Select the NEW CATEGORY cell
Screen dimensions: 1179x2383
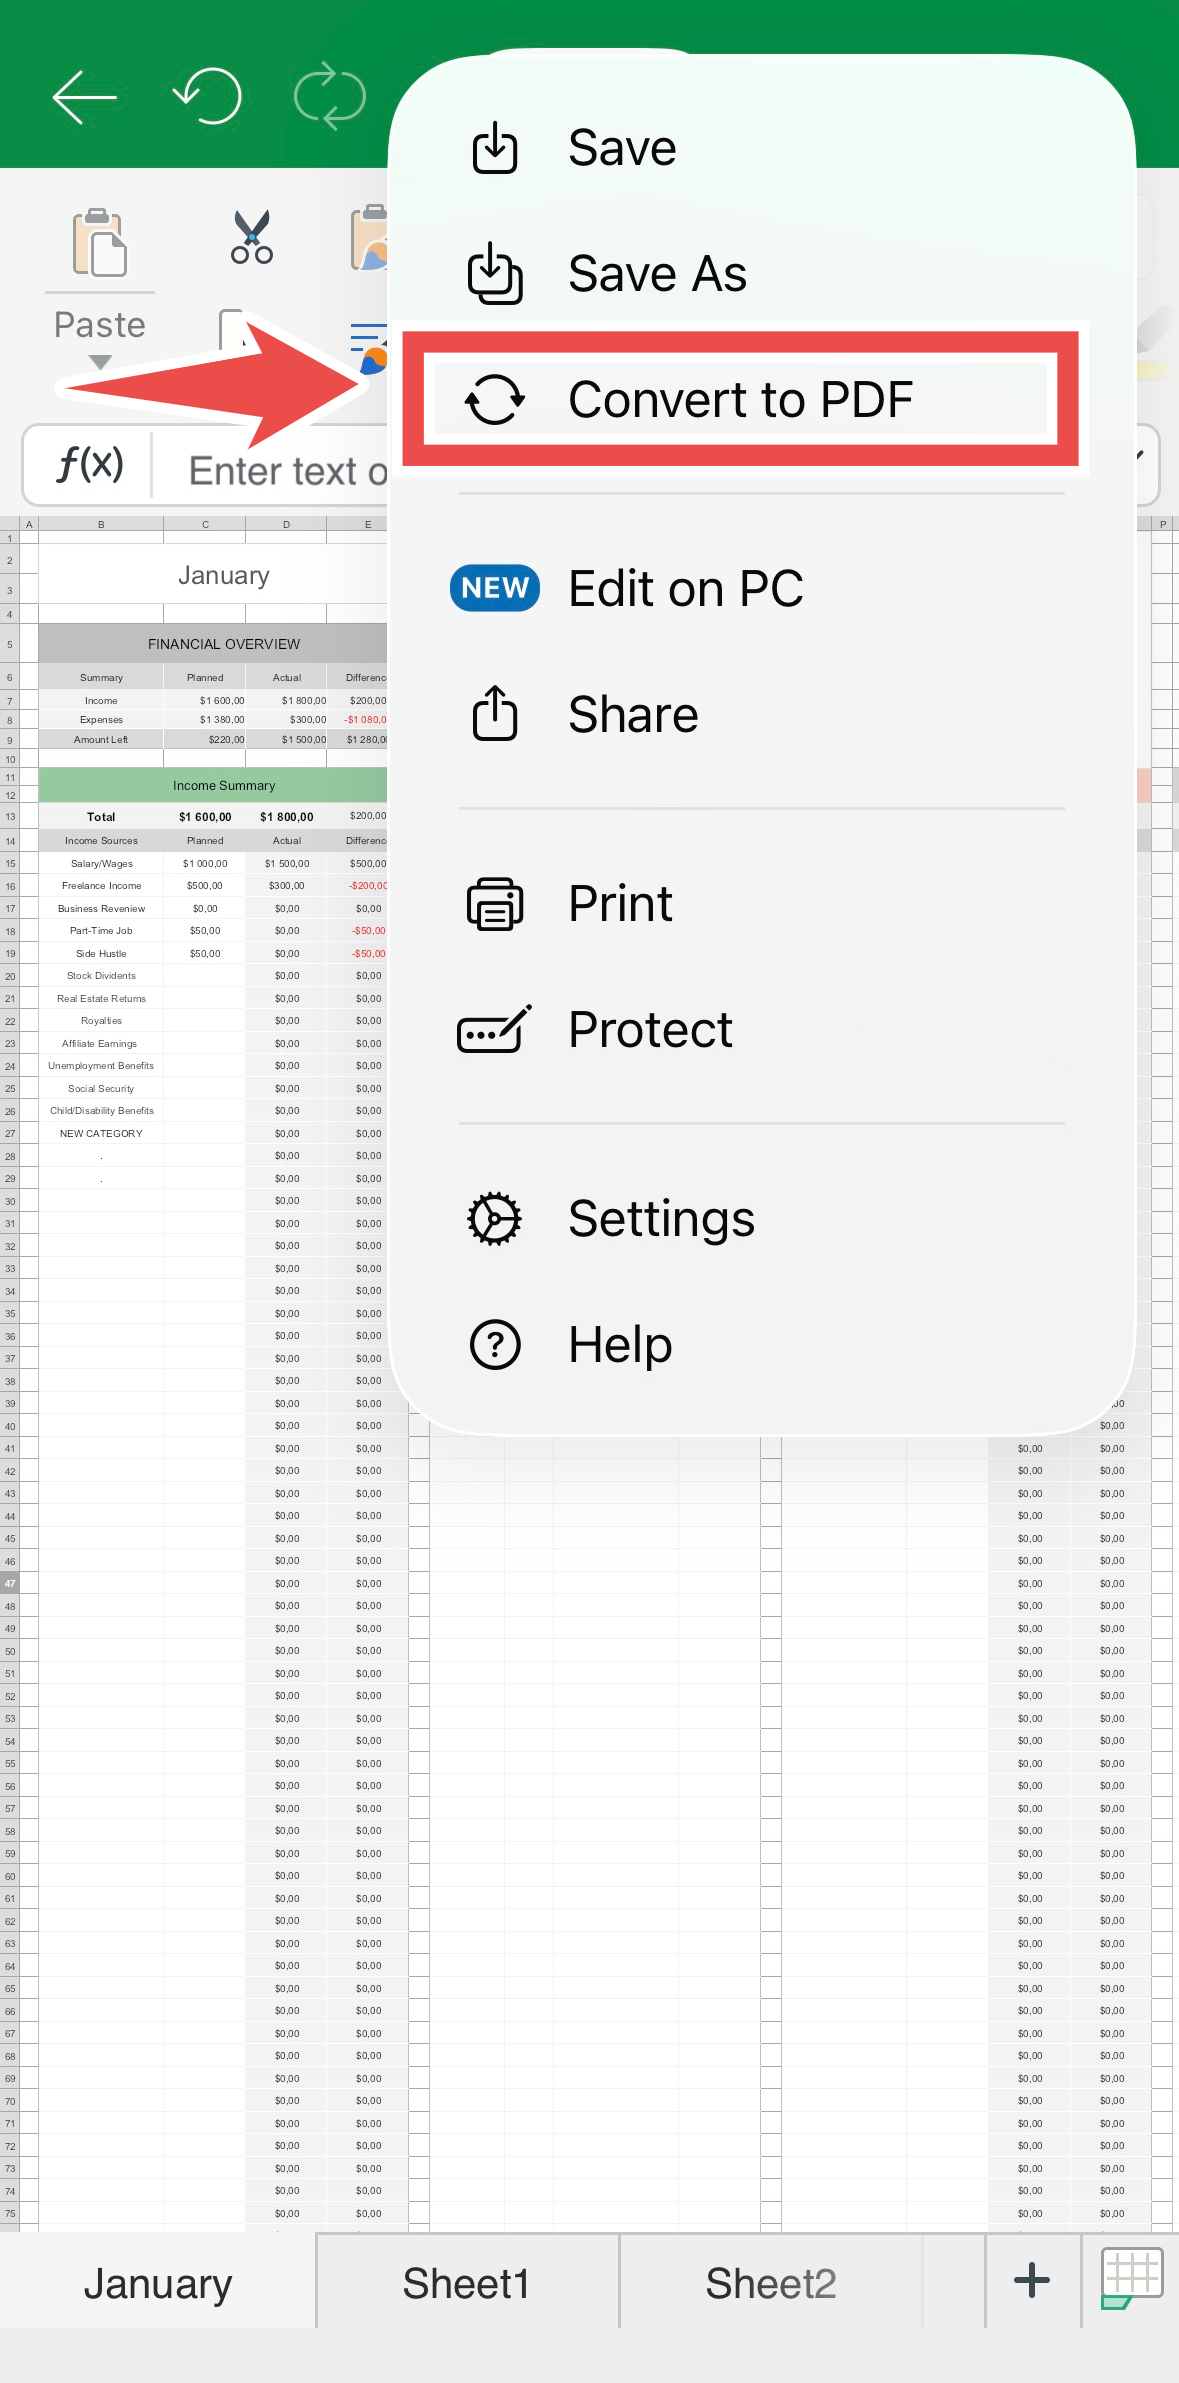(x=101, y=1134)
